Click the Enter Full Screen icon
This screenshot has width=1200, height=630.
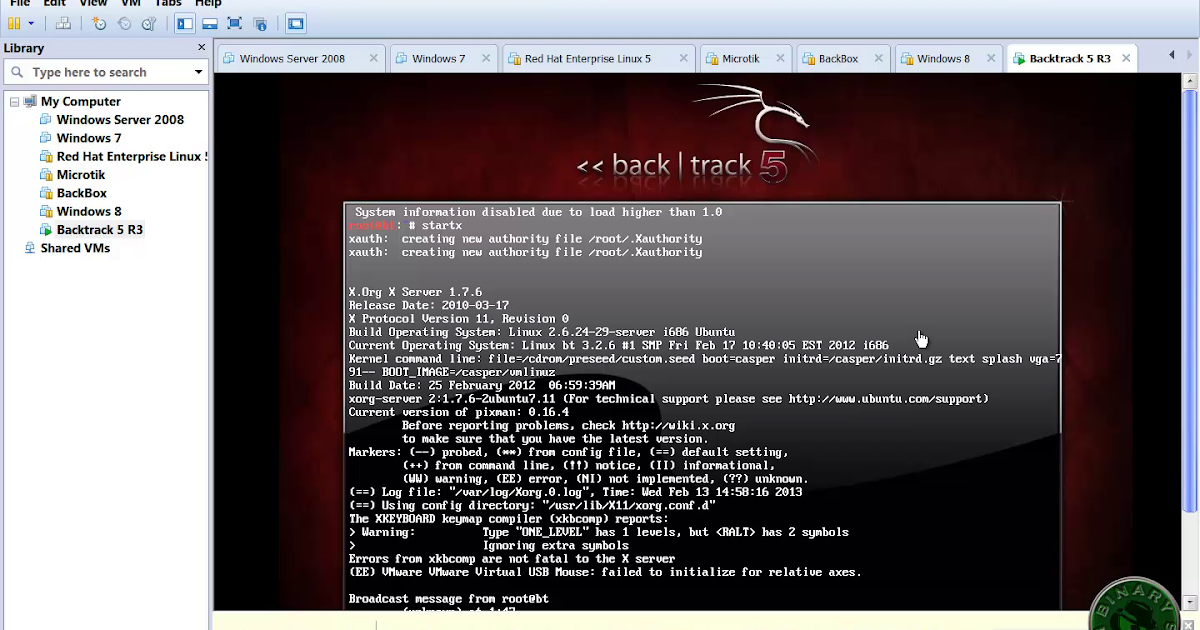(x=235, y=23)
